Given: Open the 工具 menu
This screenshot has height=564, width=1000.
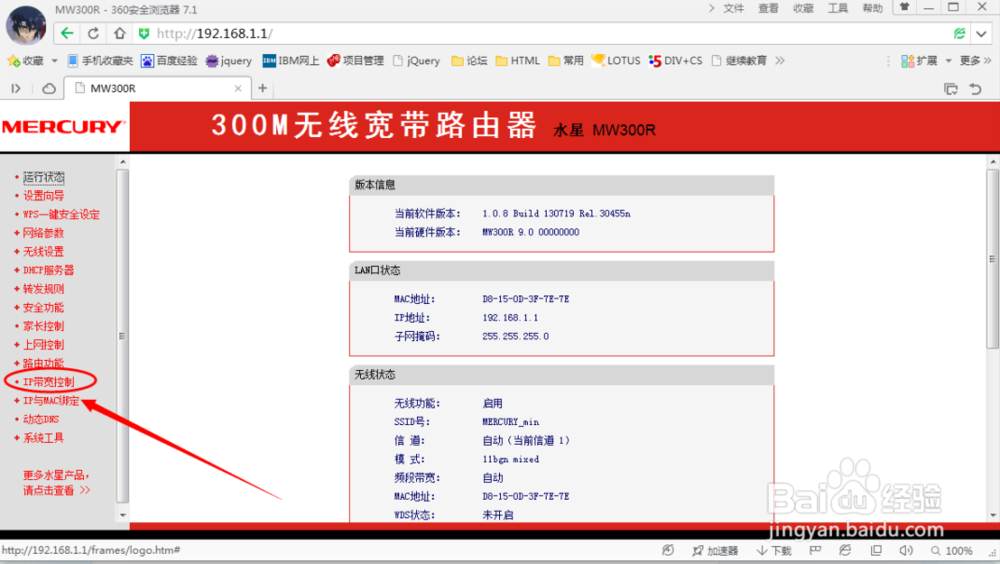Looking at the screenshot, I should click(x=837, y=8).
